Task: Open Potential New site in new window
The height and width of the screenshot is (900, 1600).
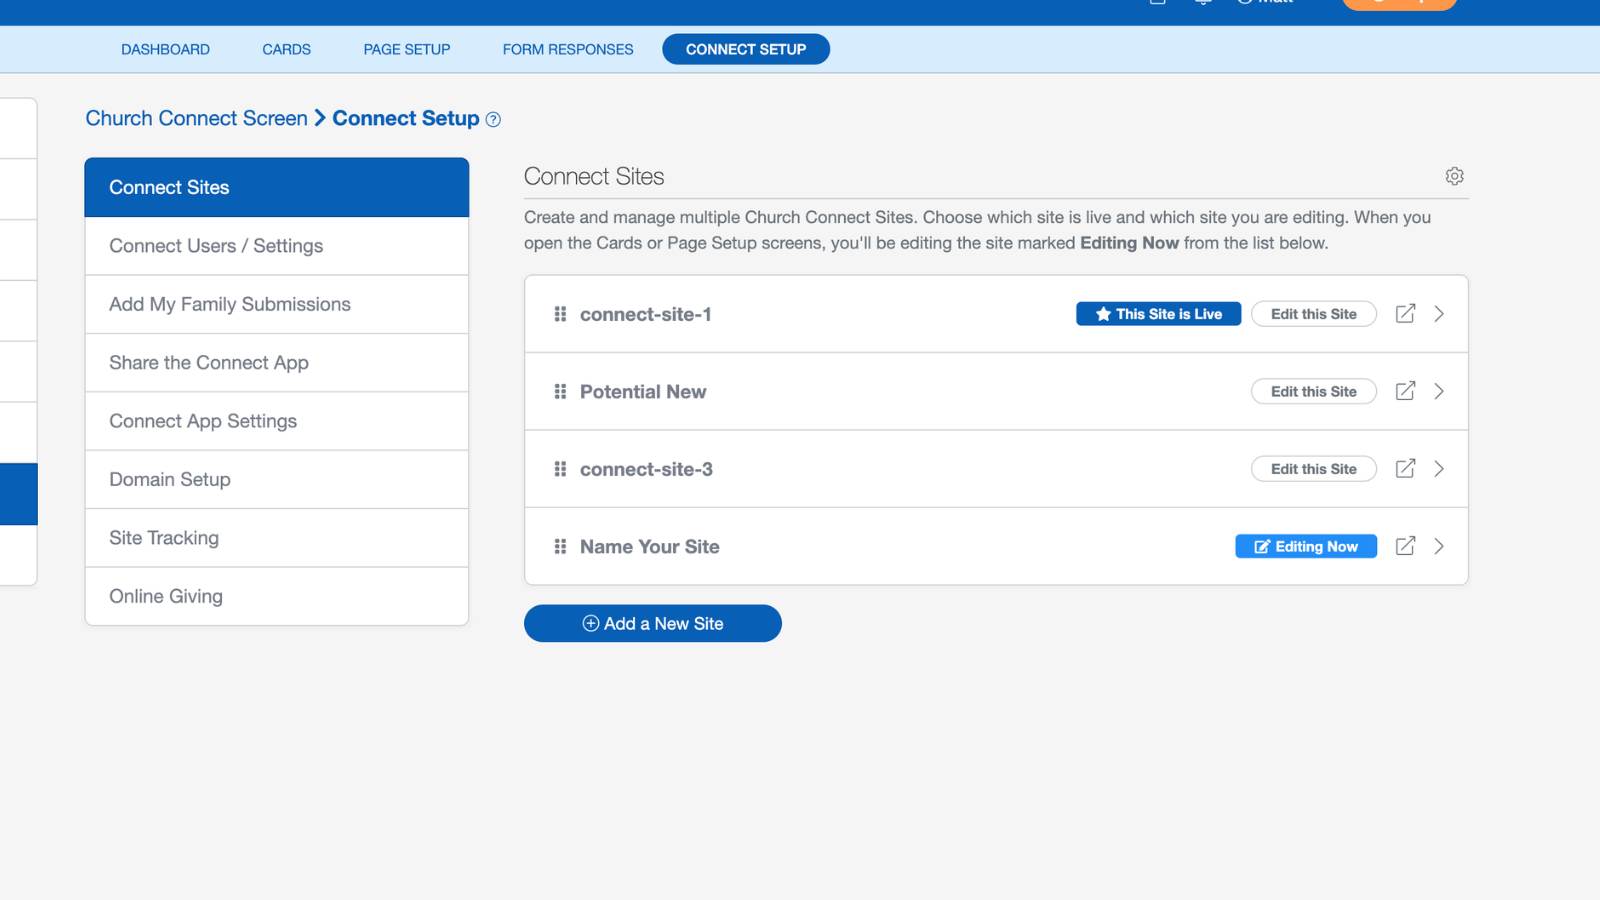Action: point(1405,391)
